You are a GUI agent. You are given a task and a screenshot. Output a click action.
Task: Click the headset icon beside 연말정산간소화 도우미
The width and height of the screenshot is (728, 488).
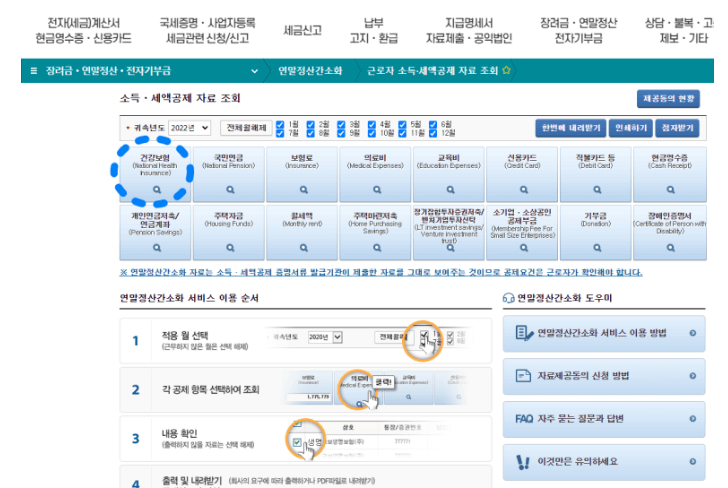(x=508, y=298)
